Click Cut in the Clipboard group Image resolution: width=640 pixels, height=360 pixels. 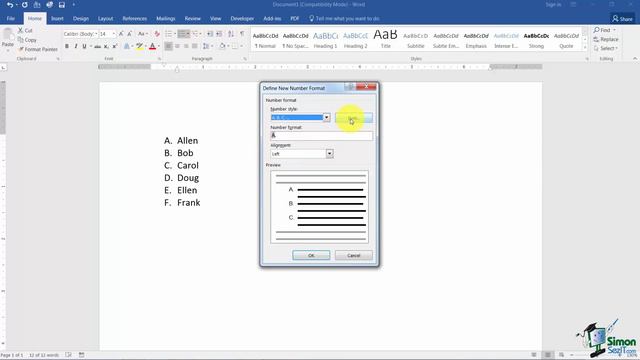(25, 31)
